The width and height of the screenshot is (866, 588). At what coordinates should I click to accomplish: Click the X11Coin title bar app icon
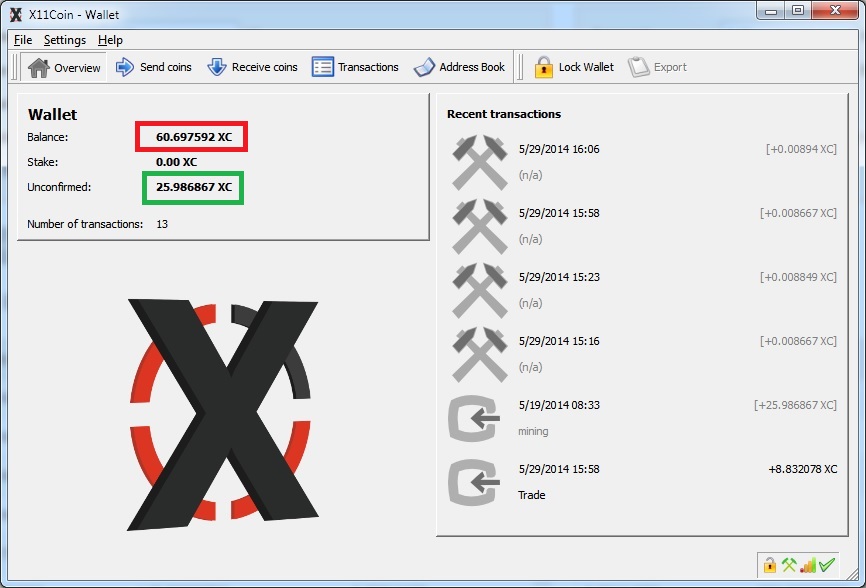tap(16, 14)
